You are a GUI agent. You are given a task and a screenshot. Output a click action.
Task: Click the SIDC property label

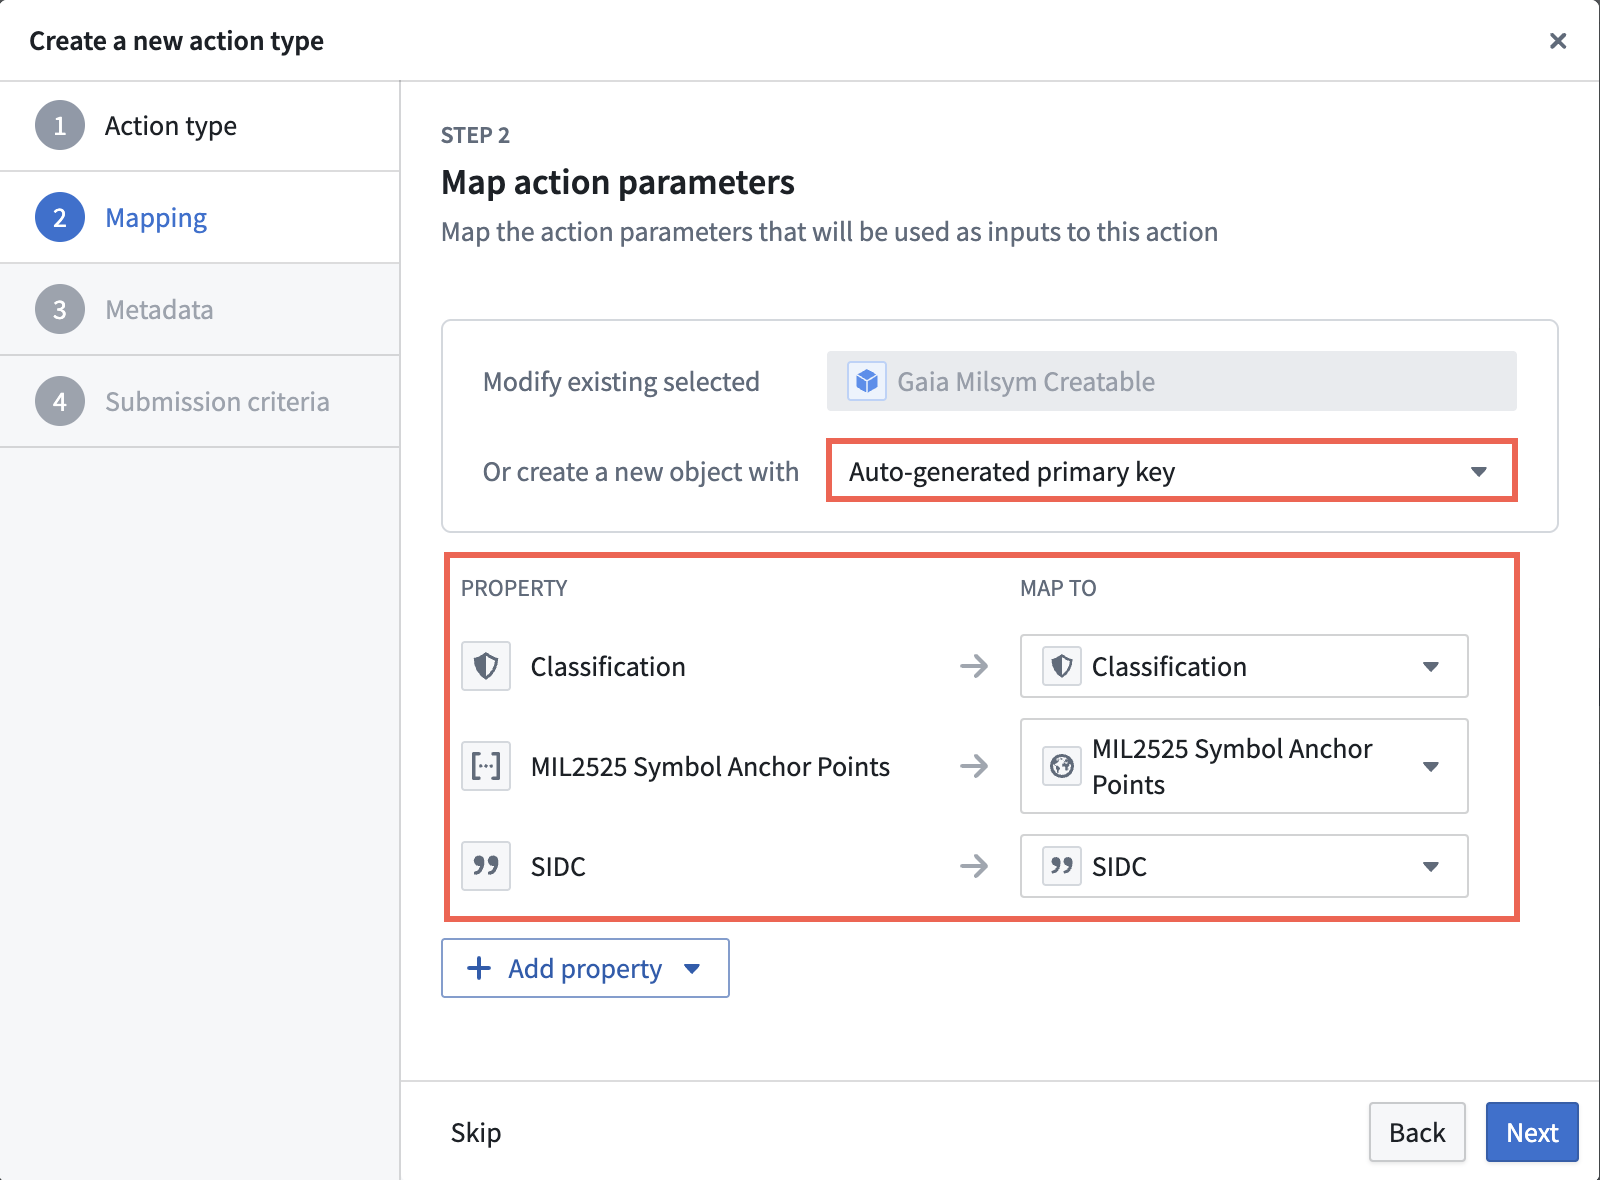tap(558, 866)
